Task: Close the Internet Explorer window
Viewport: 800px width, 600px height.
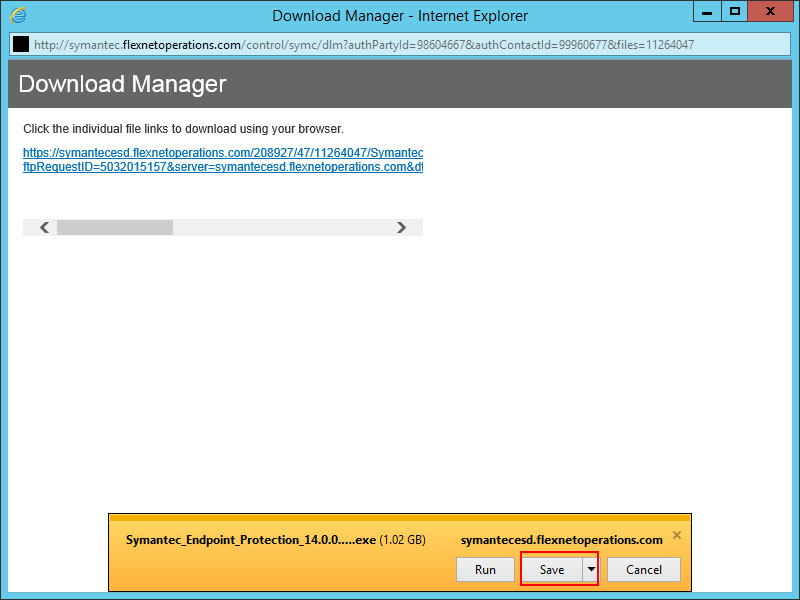Action: click(x=770, y=12)
